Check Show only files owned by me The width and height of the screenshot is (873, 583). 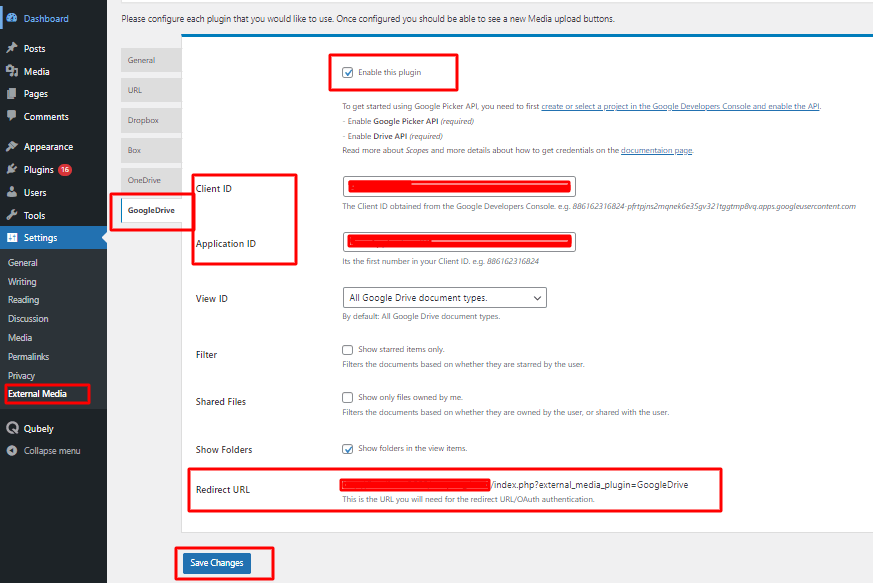point(347,398)
